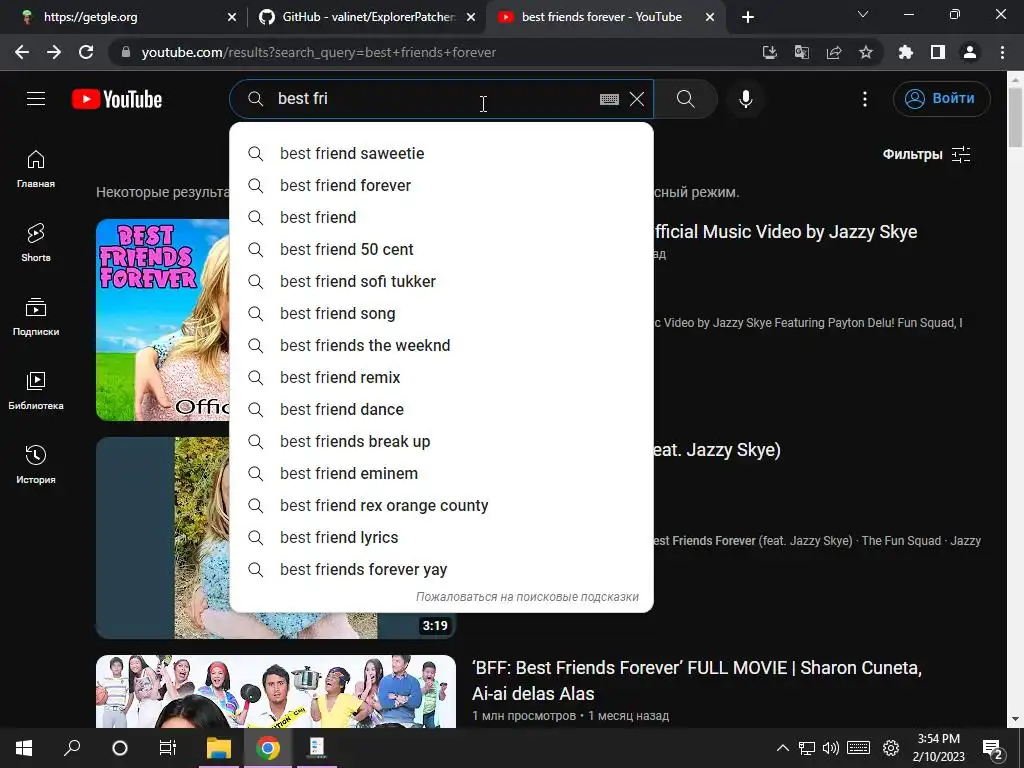Open История in the sidebar

coord(36,464)
